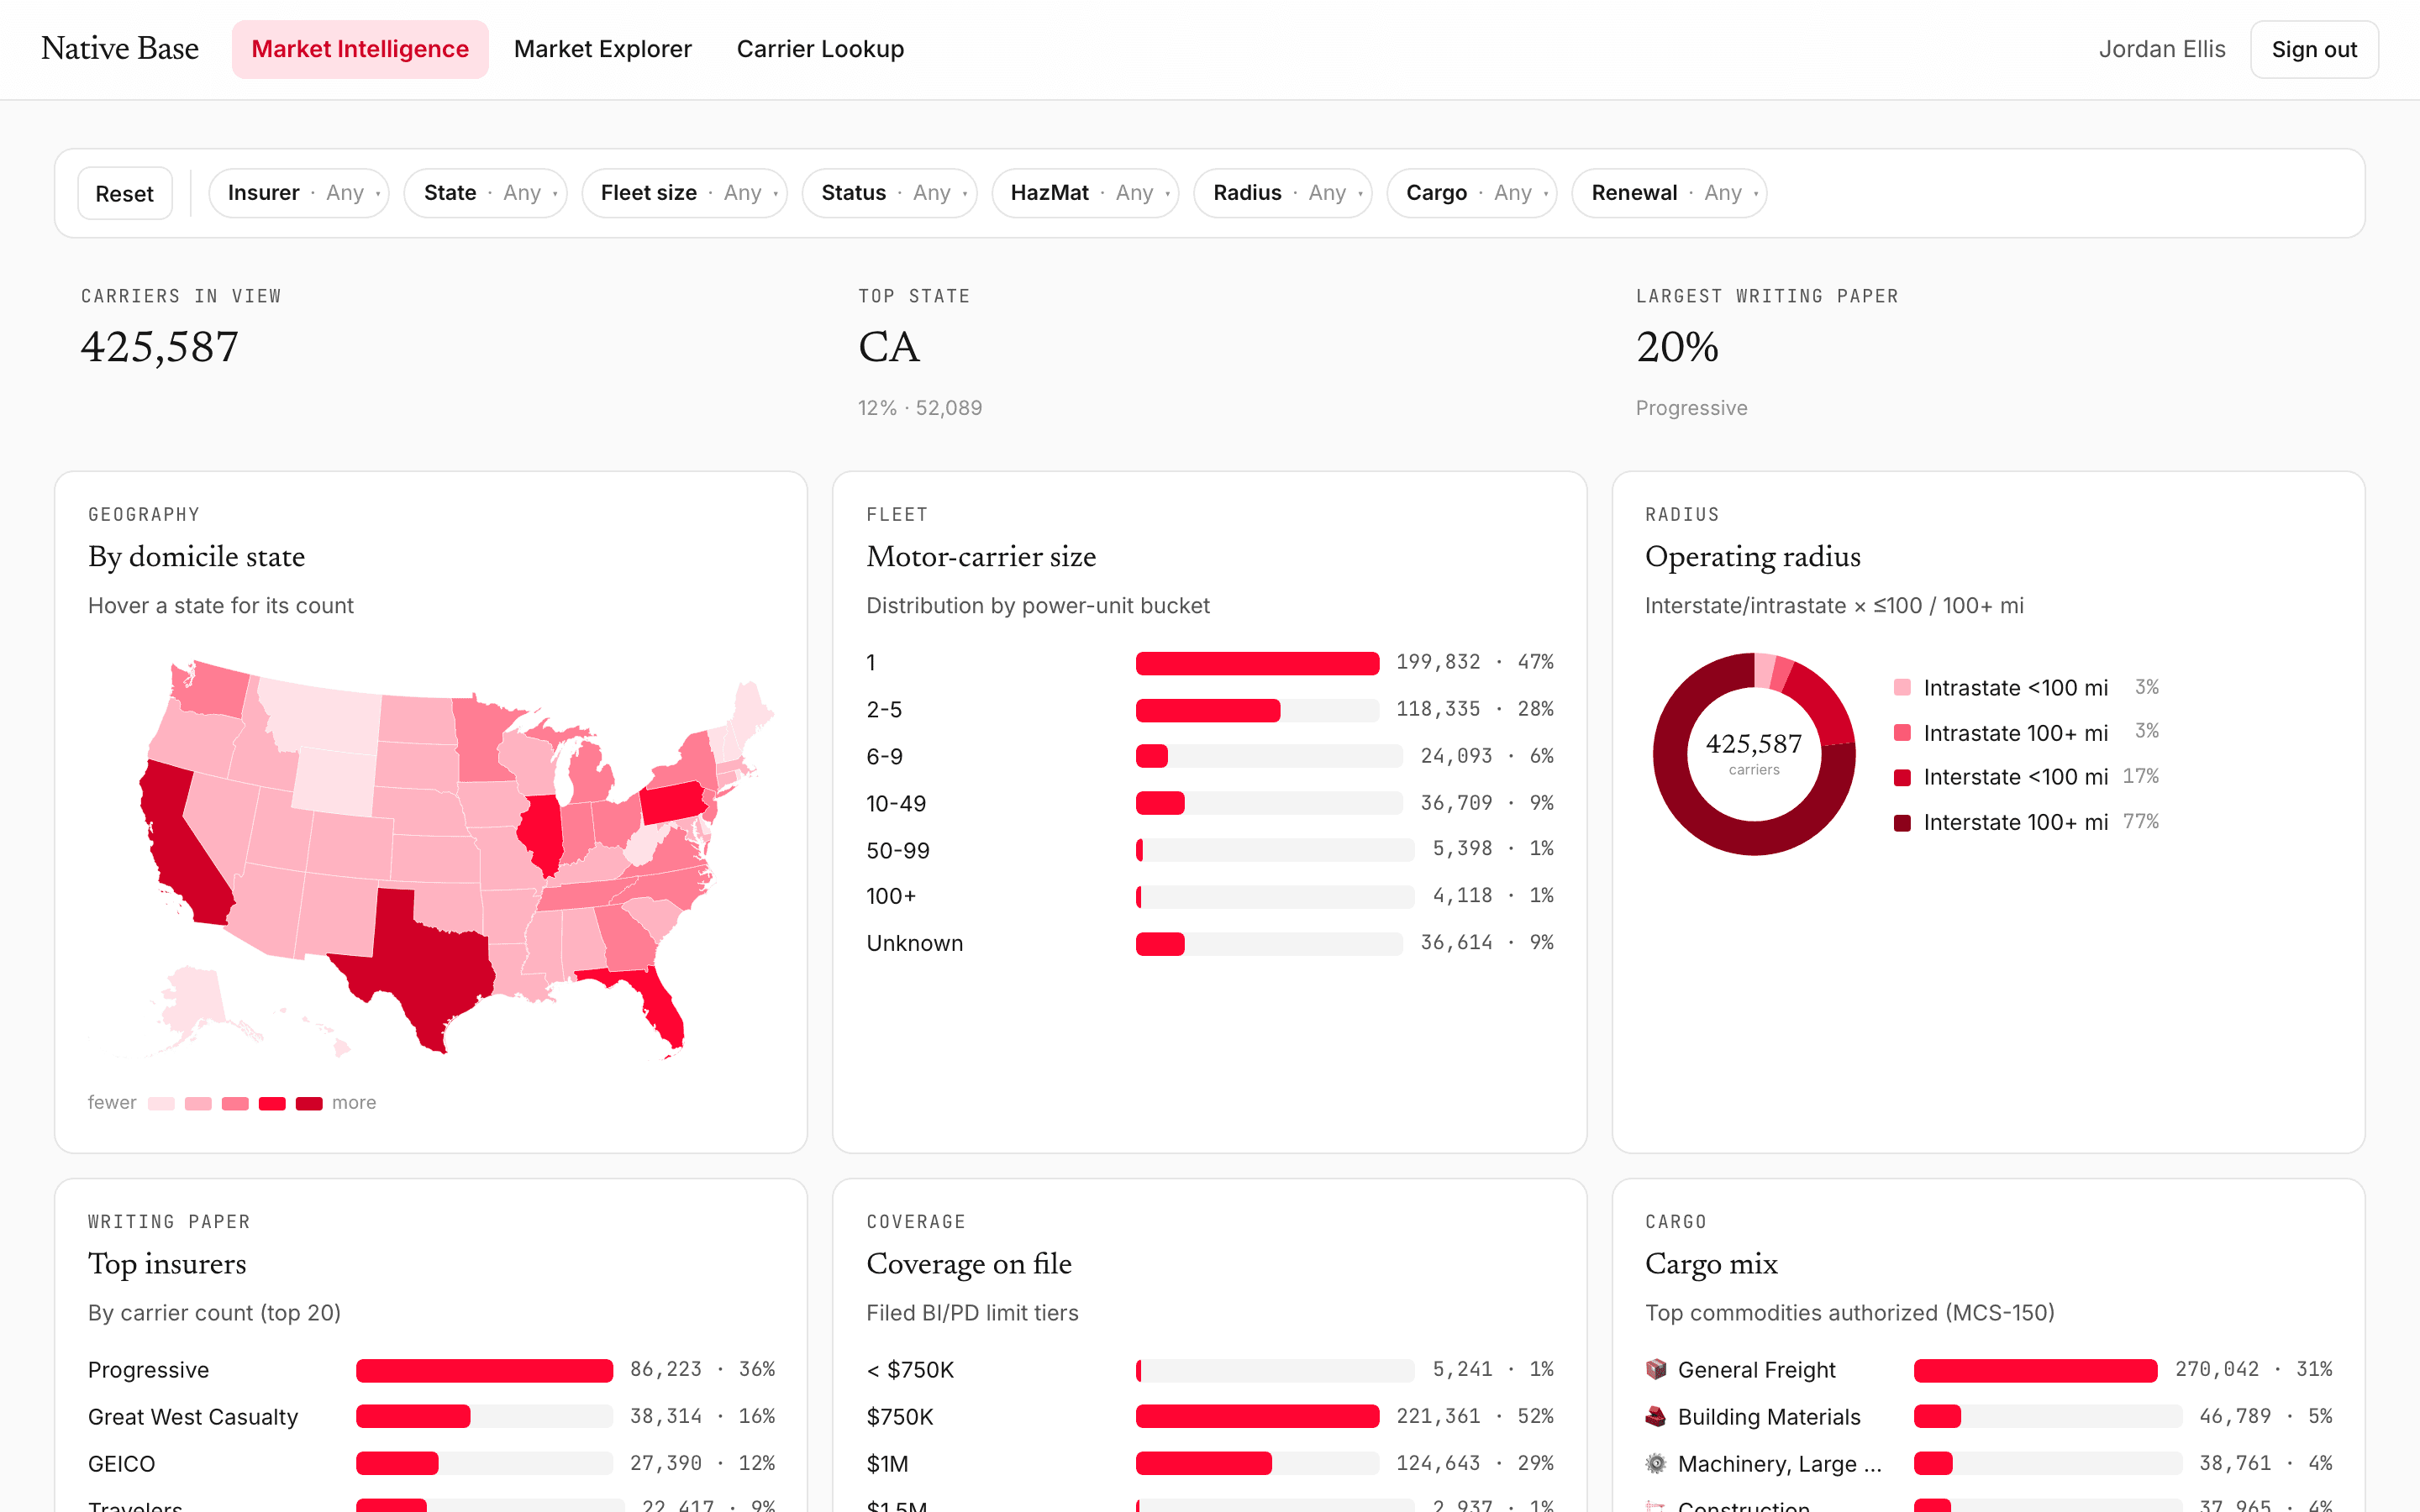Open the Status filter dropdown

889,193
